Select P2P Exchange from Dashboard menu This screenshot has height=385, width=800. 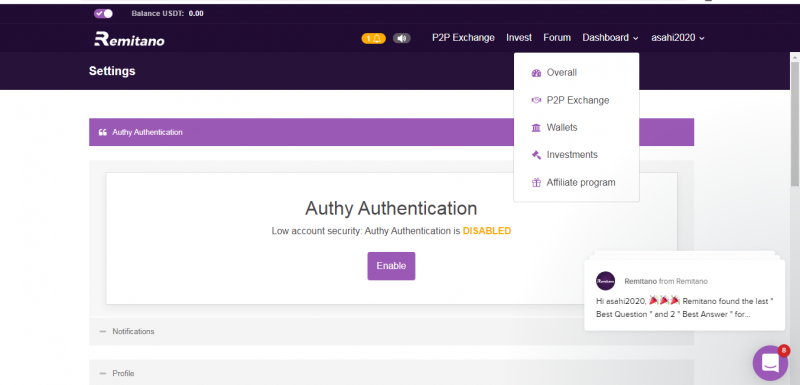pyautogui.click(x=577, y=100)
